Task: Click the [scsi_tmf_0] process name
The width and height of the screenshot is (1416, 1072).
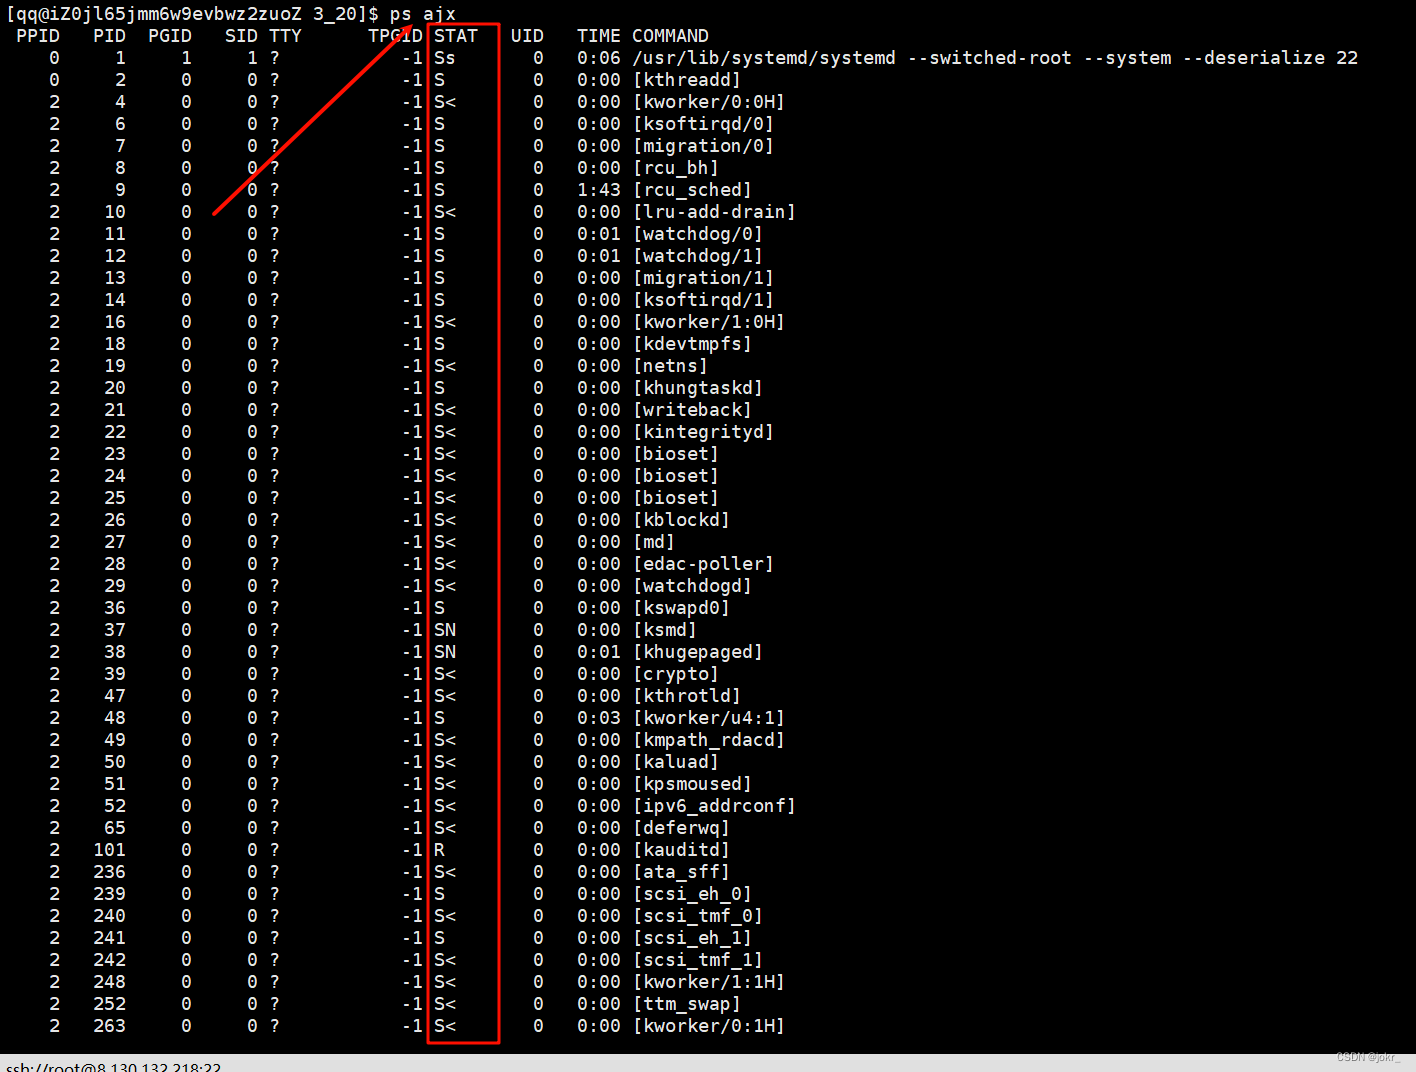Action: pos(698,916)
